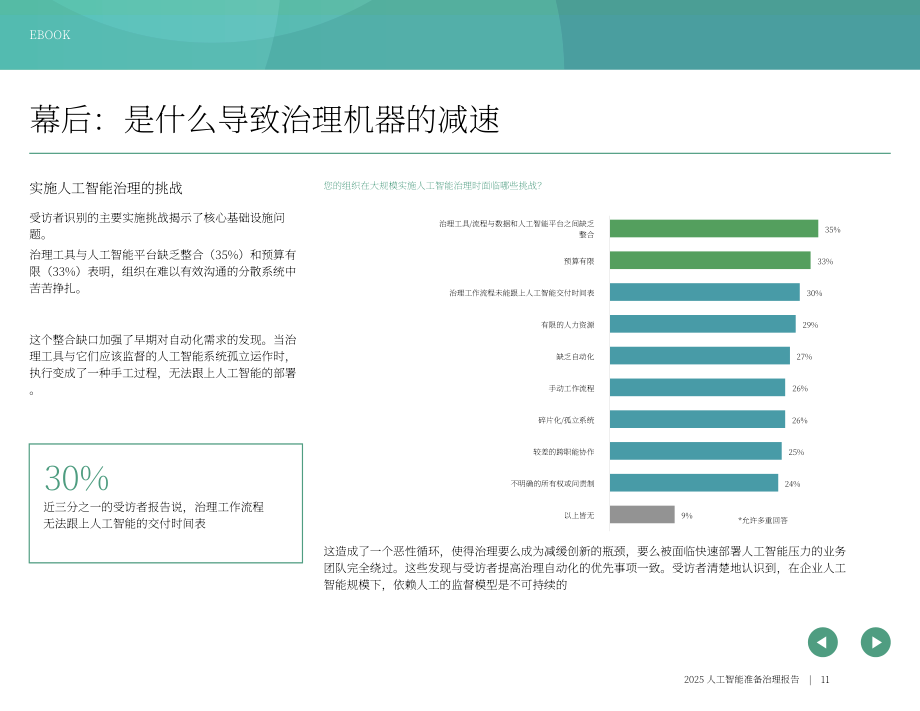This screenshot has width=920, height=711.
Task: Click the 24% value label
Action: point(792,483)
